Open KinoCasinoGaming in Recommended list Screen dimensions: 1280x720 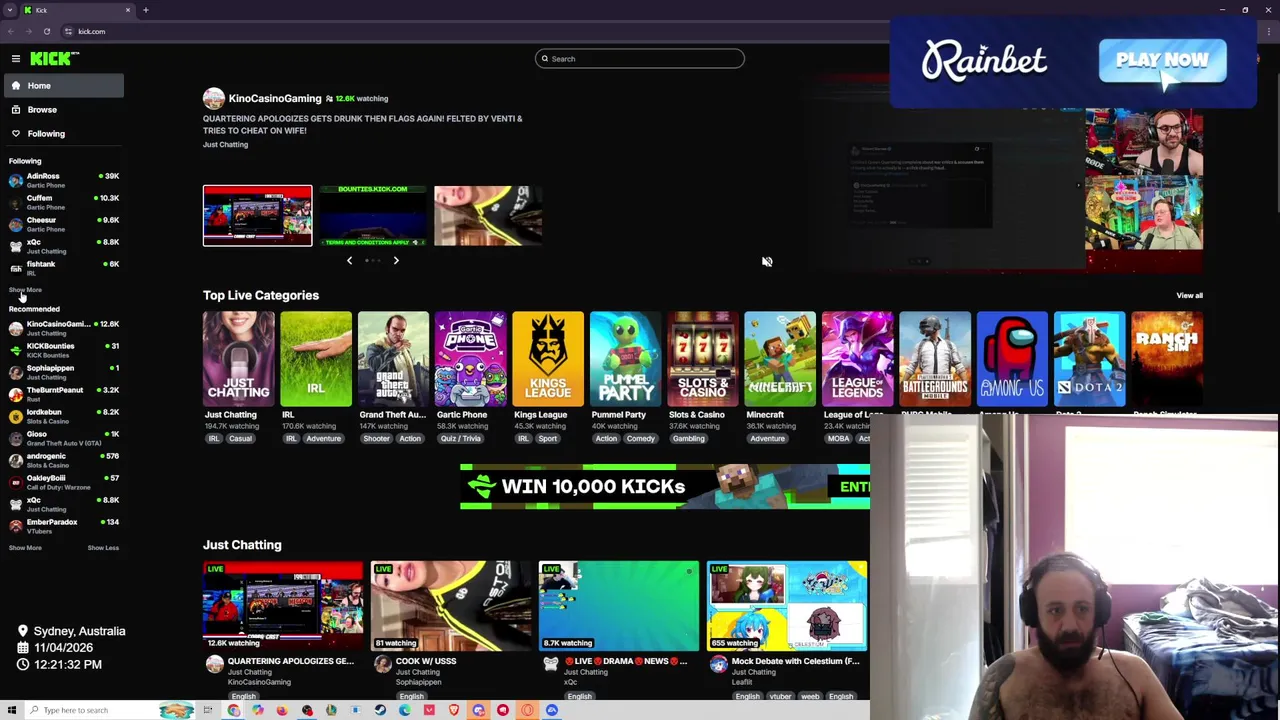tap(62, 328)
